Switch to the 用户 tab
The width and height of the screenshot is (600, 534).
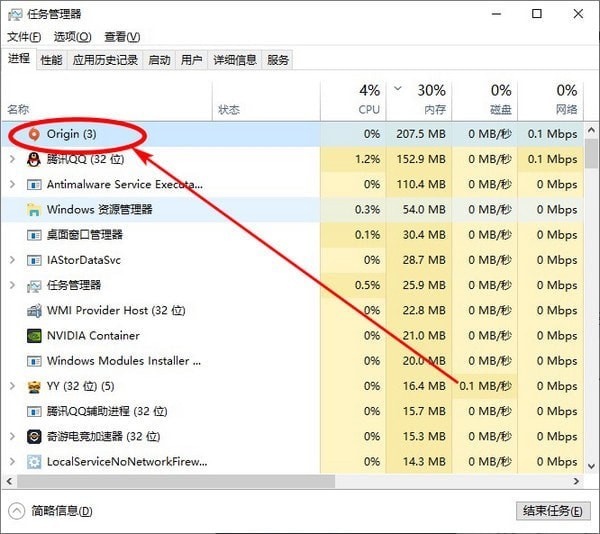point(191,60)
